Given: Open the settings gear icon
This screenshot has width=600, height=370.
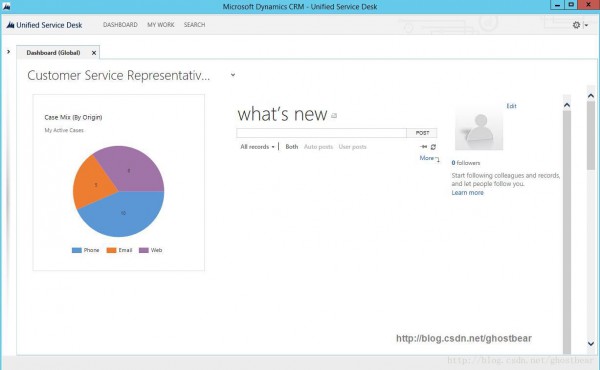Looking at the screenshot, I should (576, 25).
